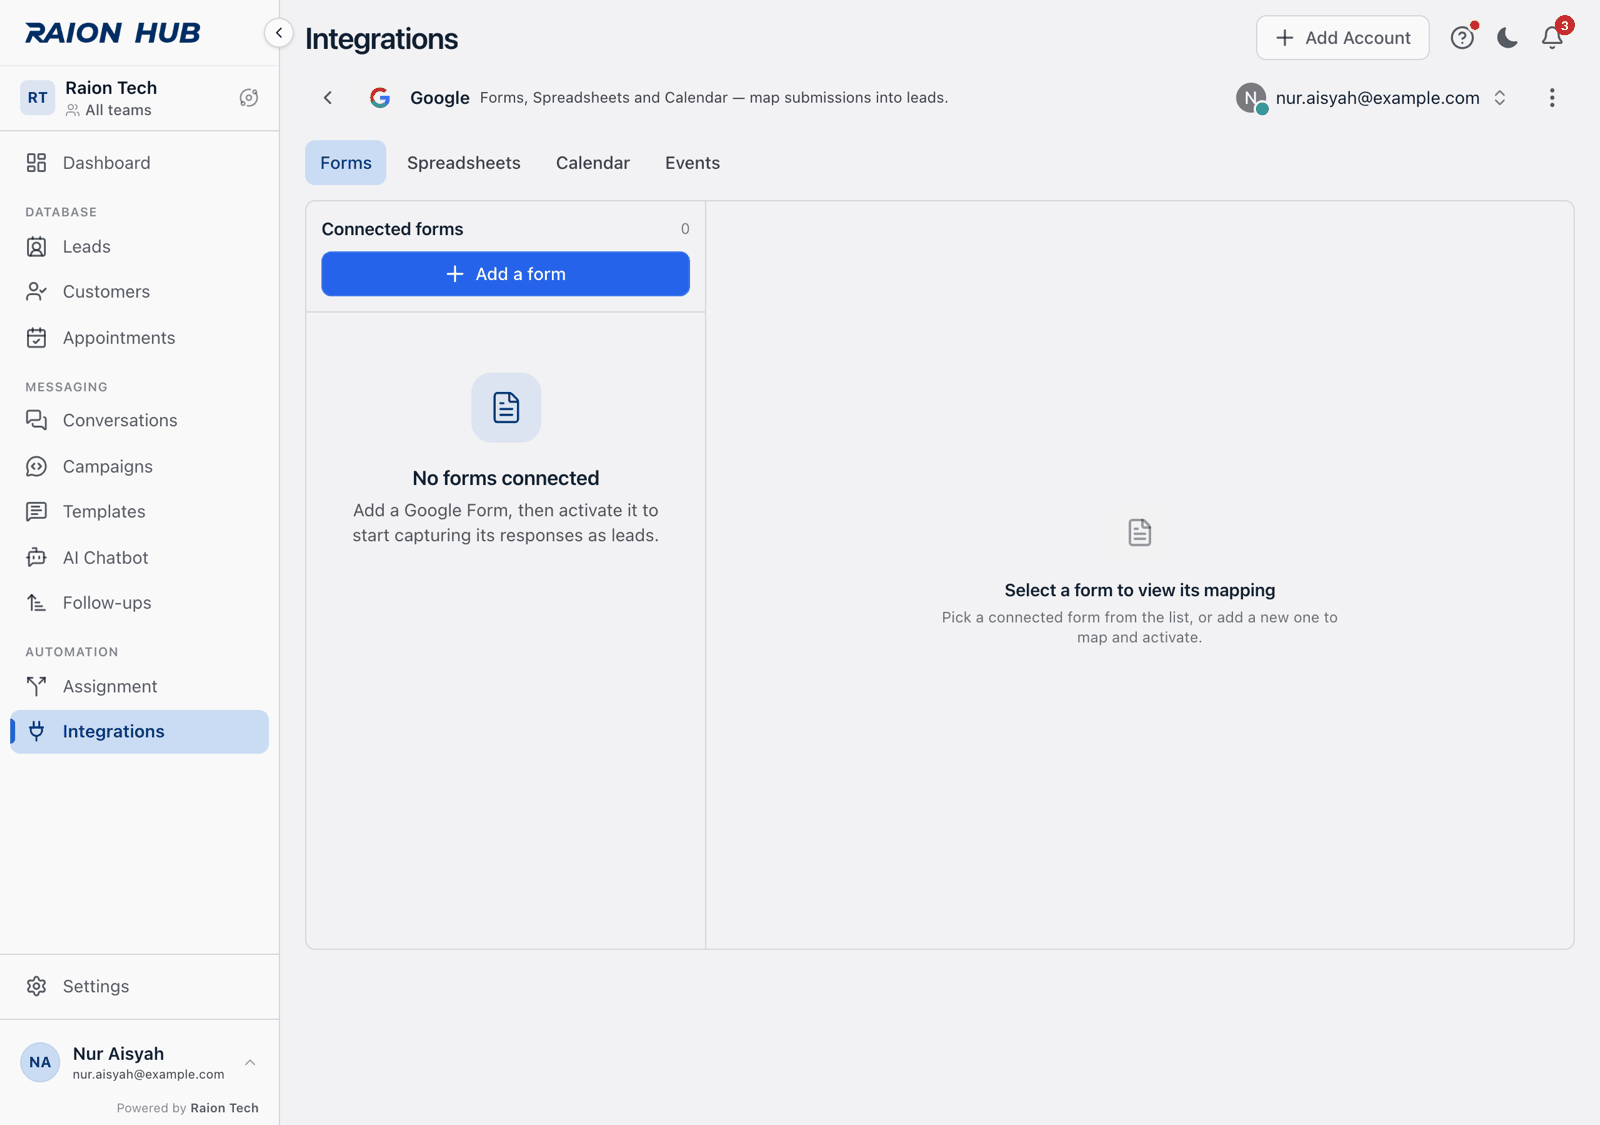Viewport: 1600px width, 1125px height.
Task: Open the three-dot more options menu
Action: [x=1552, y=98]
